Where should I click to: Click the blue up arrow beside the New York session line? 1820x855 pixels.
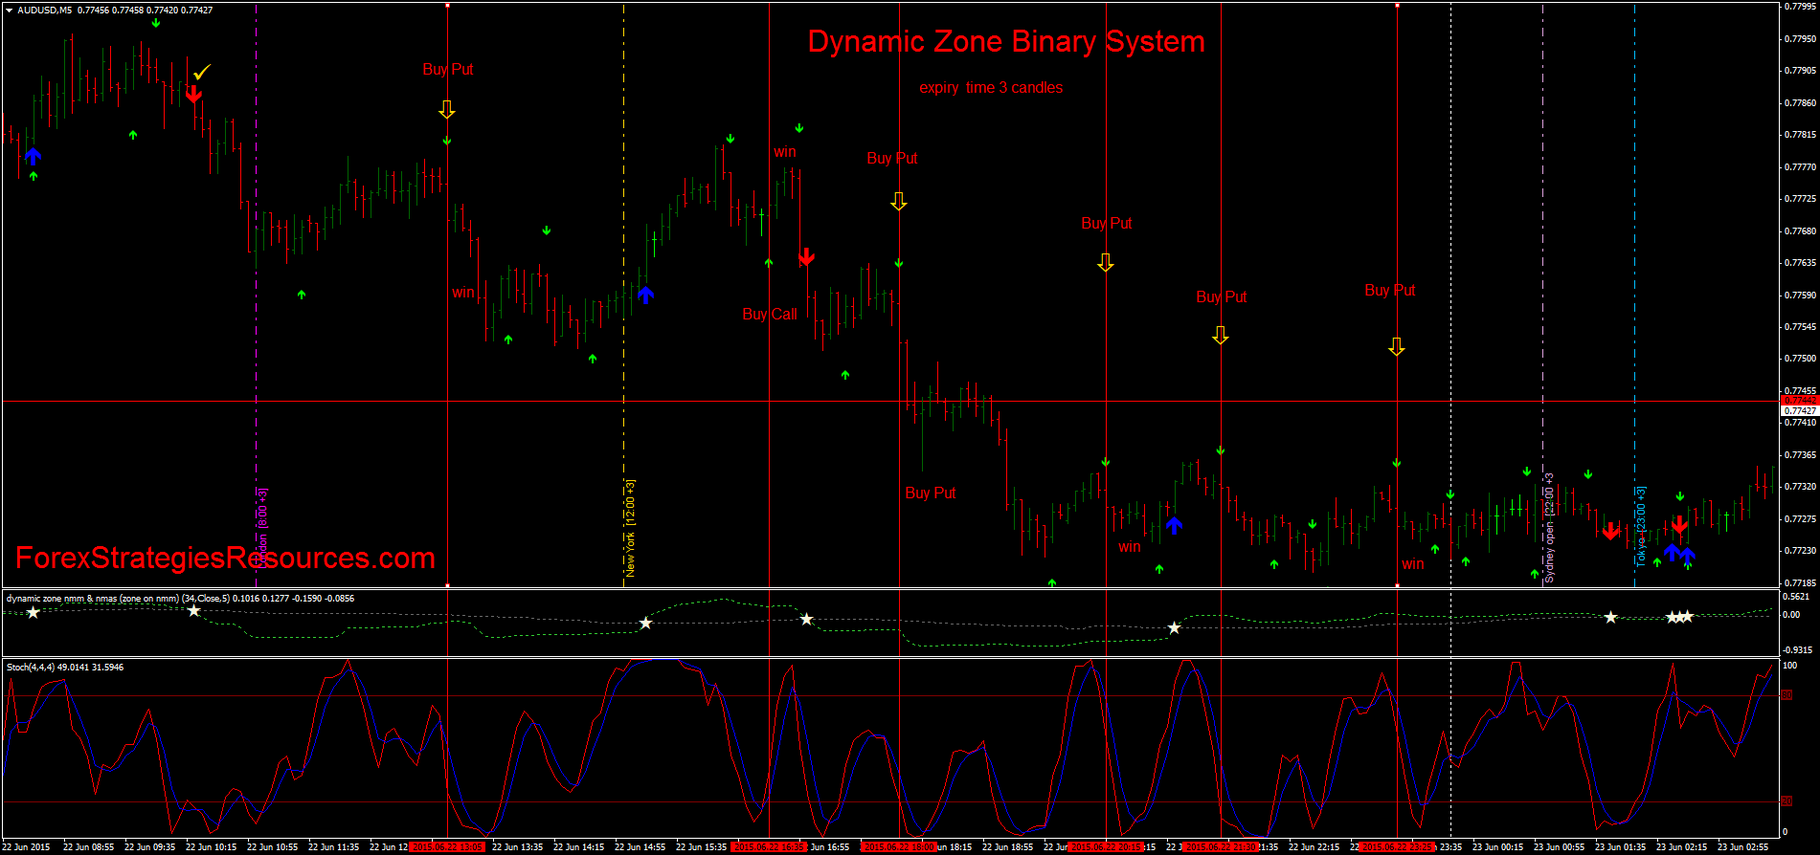tap(646, 294)
